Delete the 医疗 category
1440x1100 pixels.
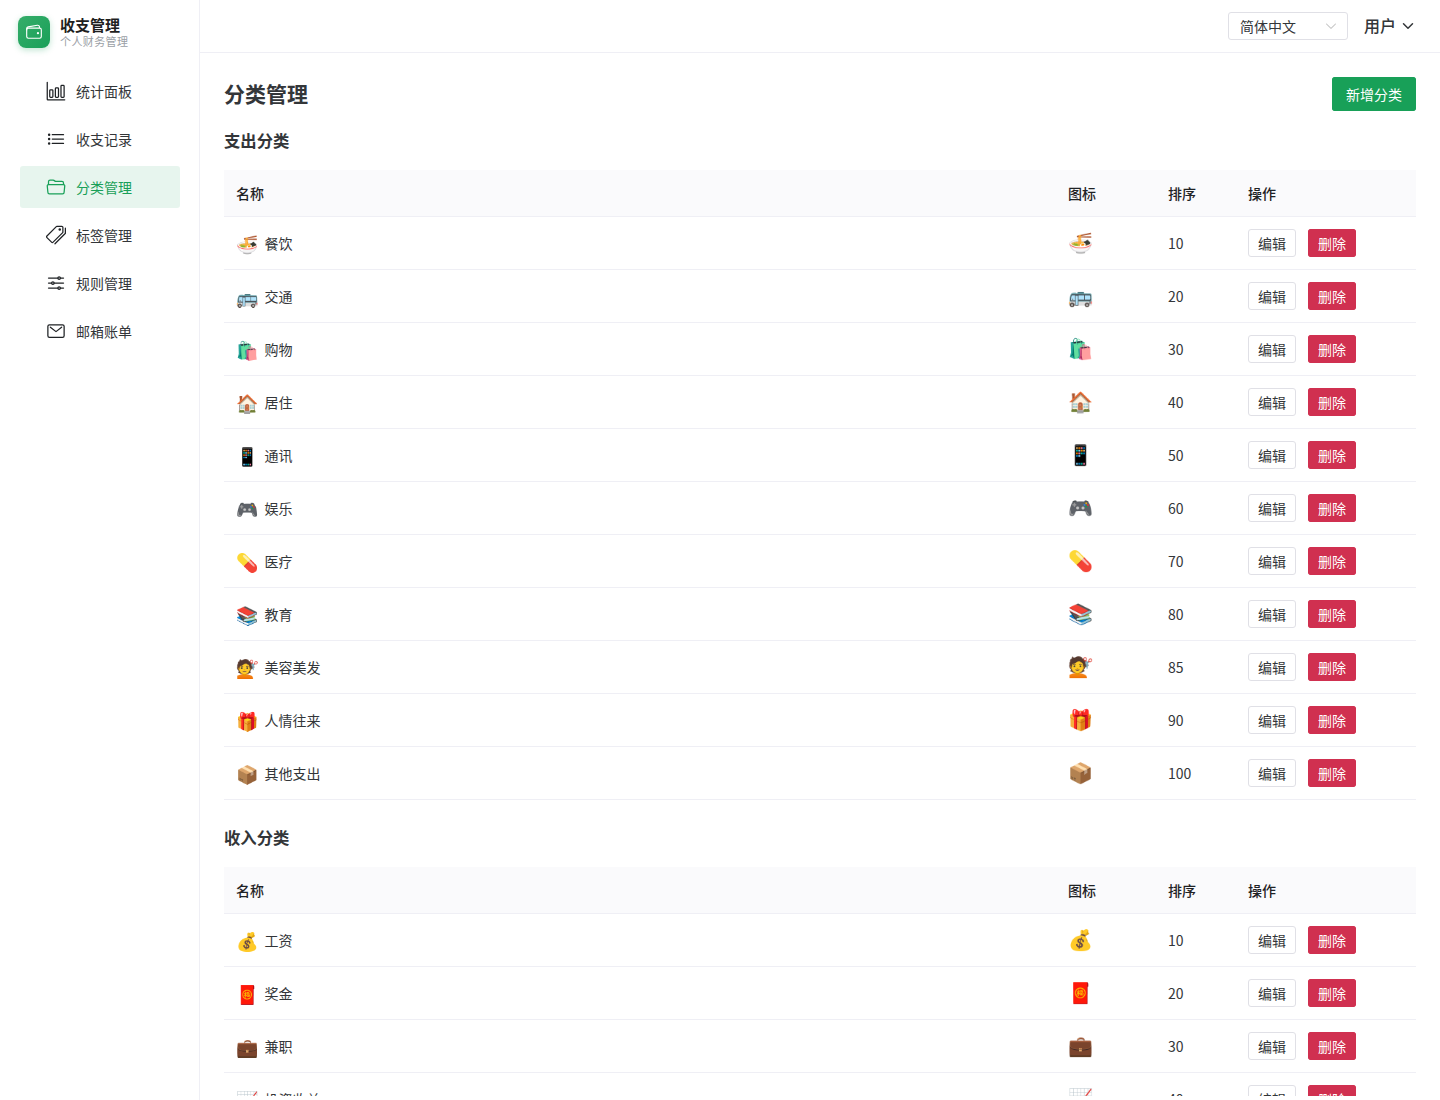point(1332,561)
